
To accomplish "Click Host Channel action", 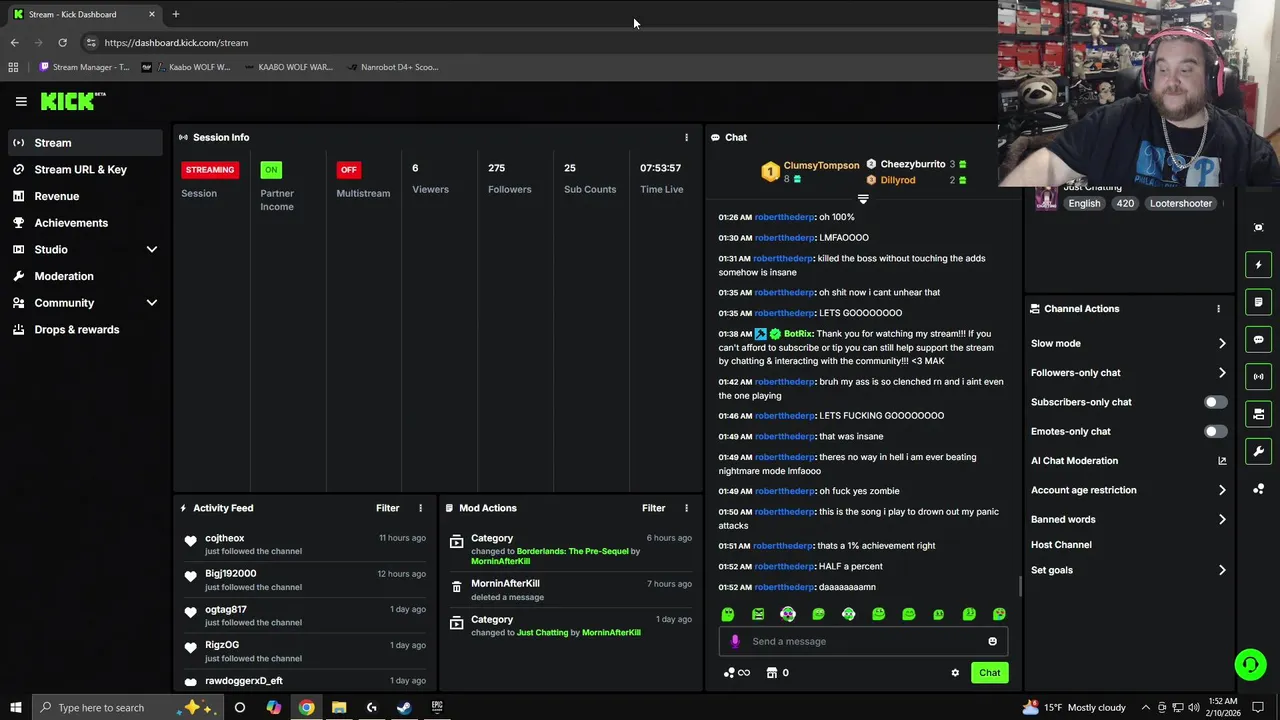I will pos(1061,545).
